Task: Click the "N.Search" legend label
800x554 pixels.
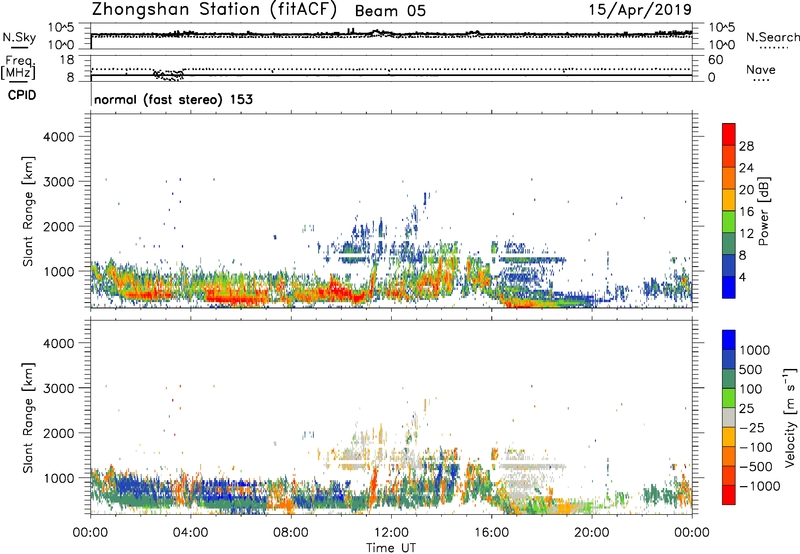Action: tap(772, 37)
